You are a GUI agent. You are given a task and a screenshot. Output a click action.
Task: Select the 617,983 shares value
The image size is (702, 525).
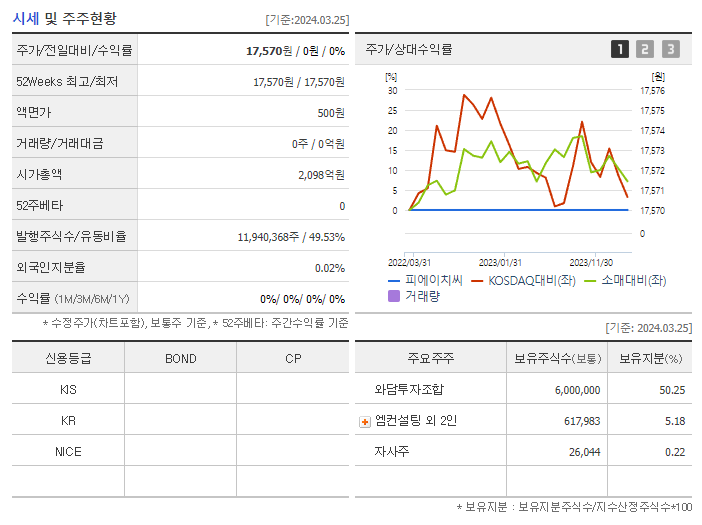pyautogui.click(x=582, y=421)
